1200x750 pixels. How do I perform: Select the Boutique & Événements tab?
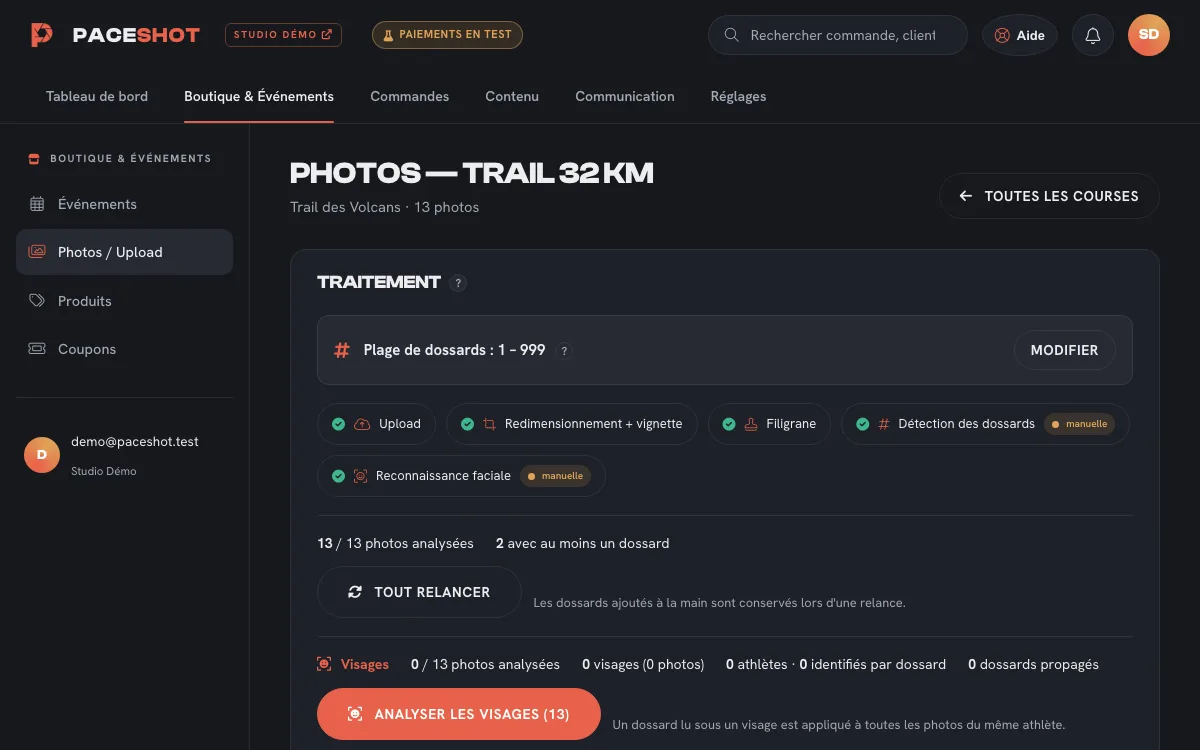(259, 96)
